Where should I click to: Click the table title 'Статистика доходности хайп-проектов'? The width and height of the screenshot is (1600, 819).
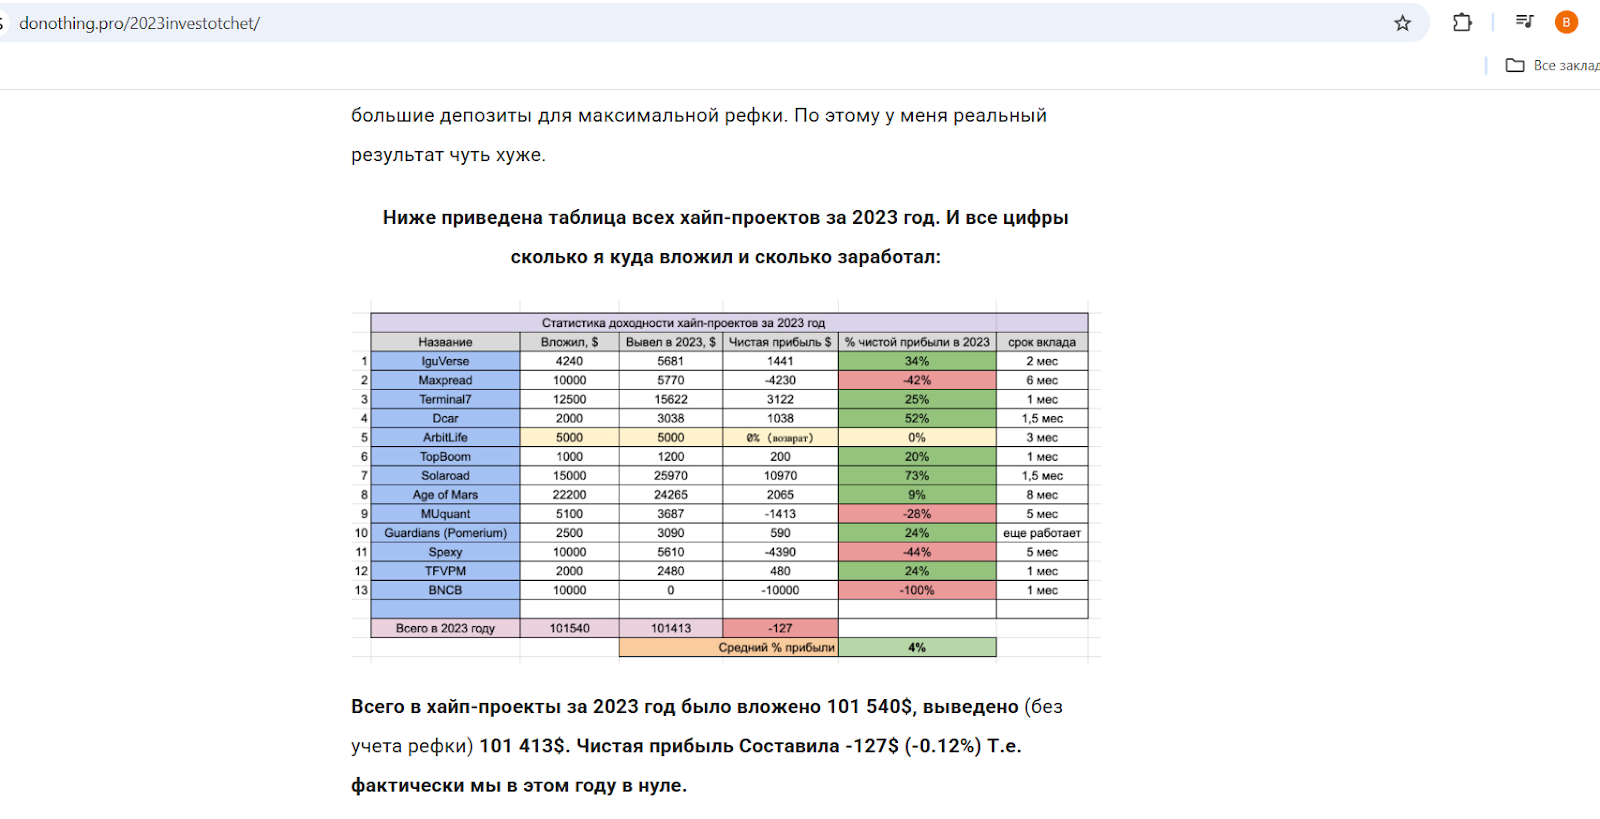pos(684,323)
